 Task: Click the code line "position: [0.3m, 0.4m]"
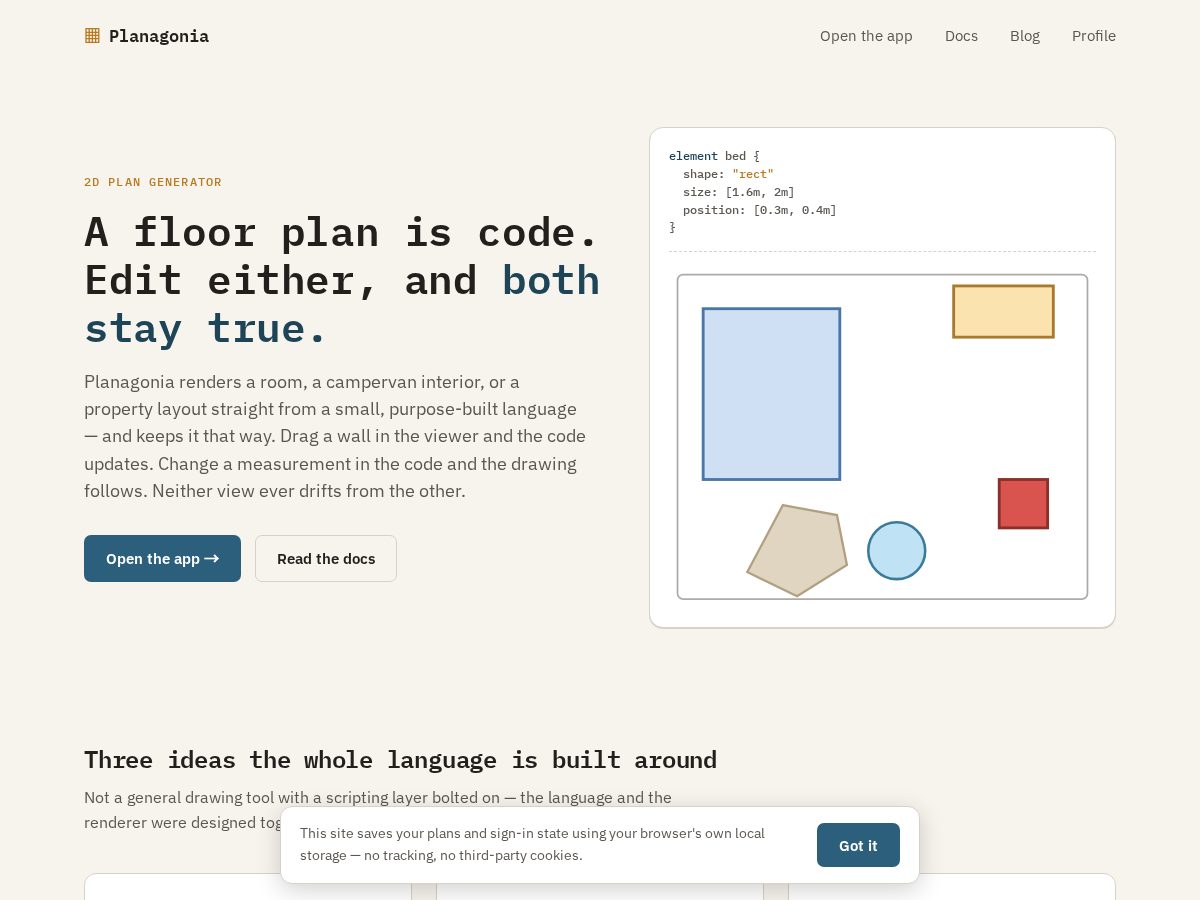pos(760,210)
